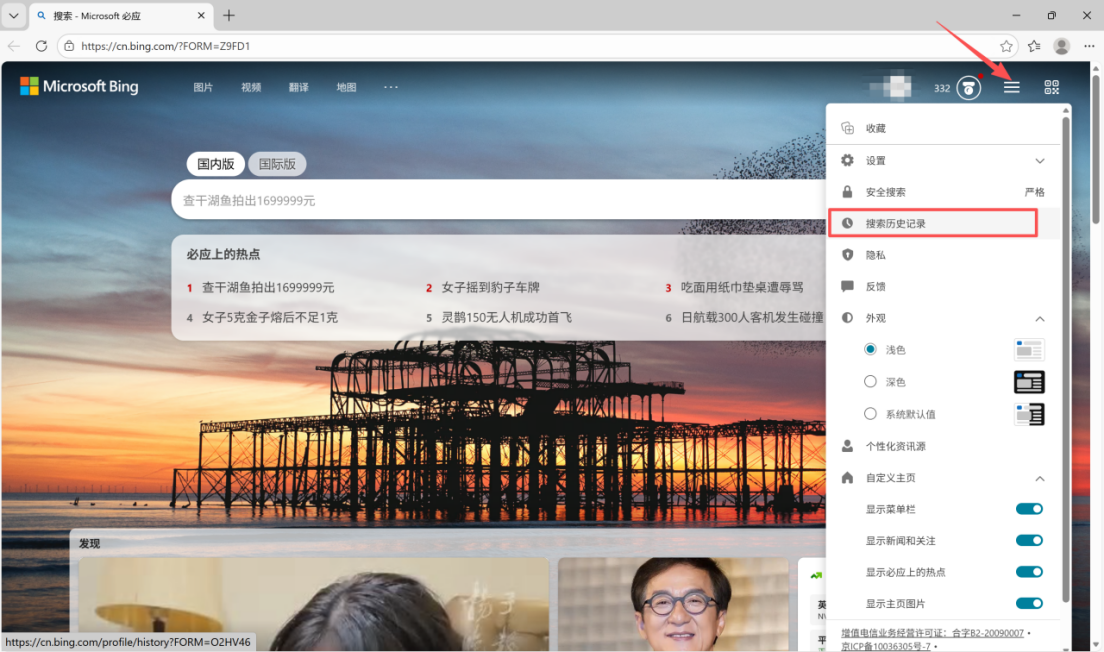Image resolution: width=1104 pixels, height=652 pixels.
Task: Click the browser refresh button
Action: [41, 46]
